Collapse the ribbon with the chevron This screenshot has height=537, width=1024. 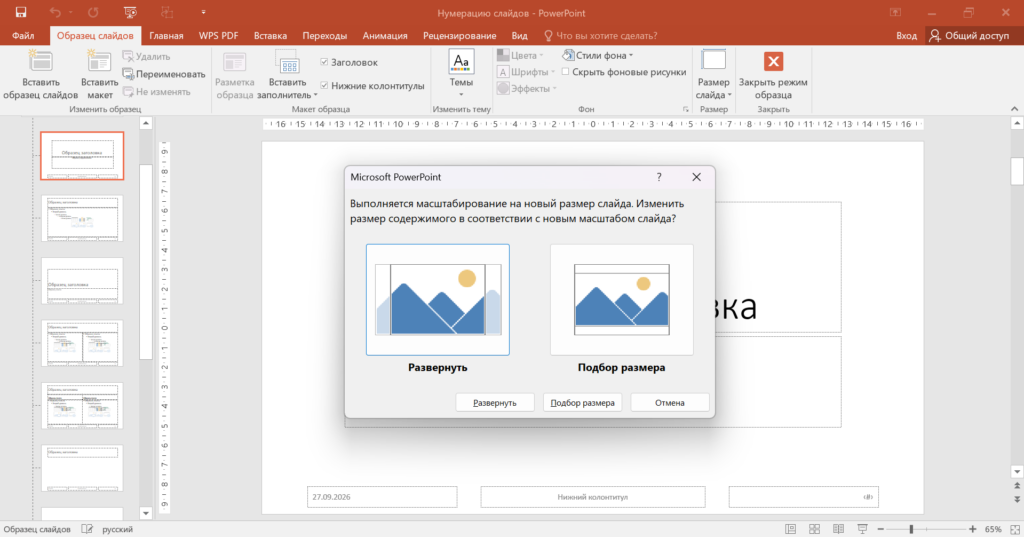pos(1014,109)
